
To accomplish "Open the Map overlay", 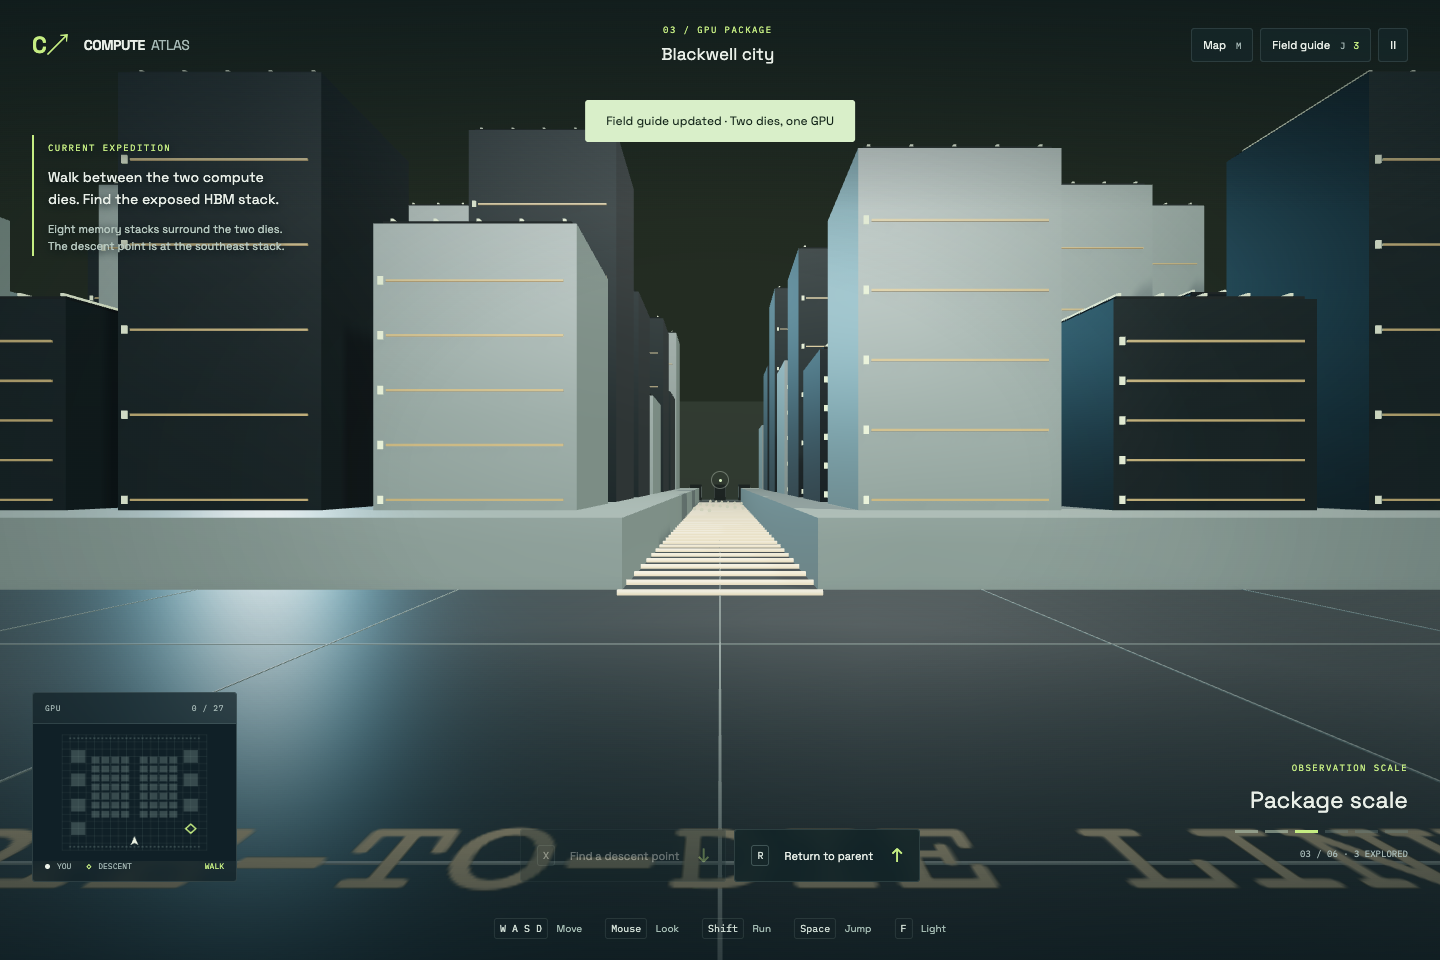I will click(x=1221, y=45).
